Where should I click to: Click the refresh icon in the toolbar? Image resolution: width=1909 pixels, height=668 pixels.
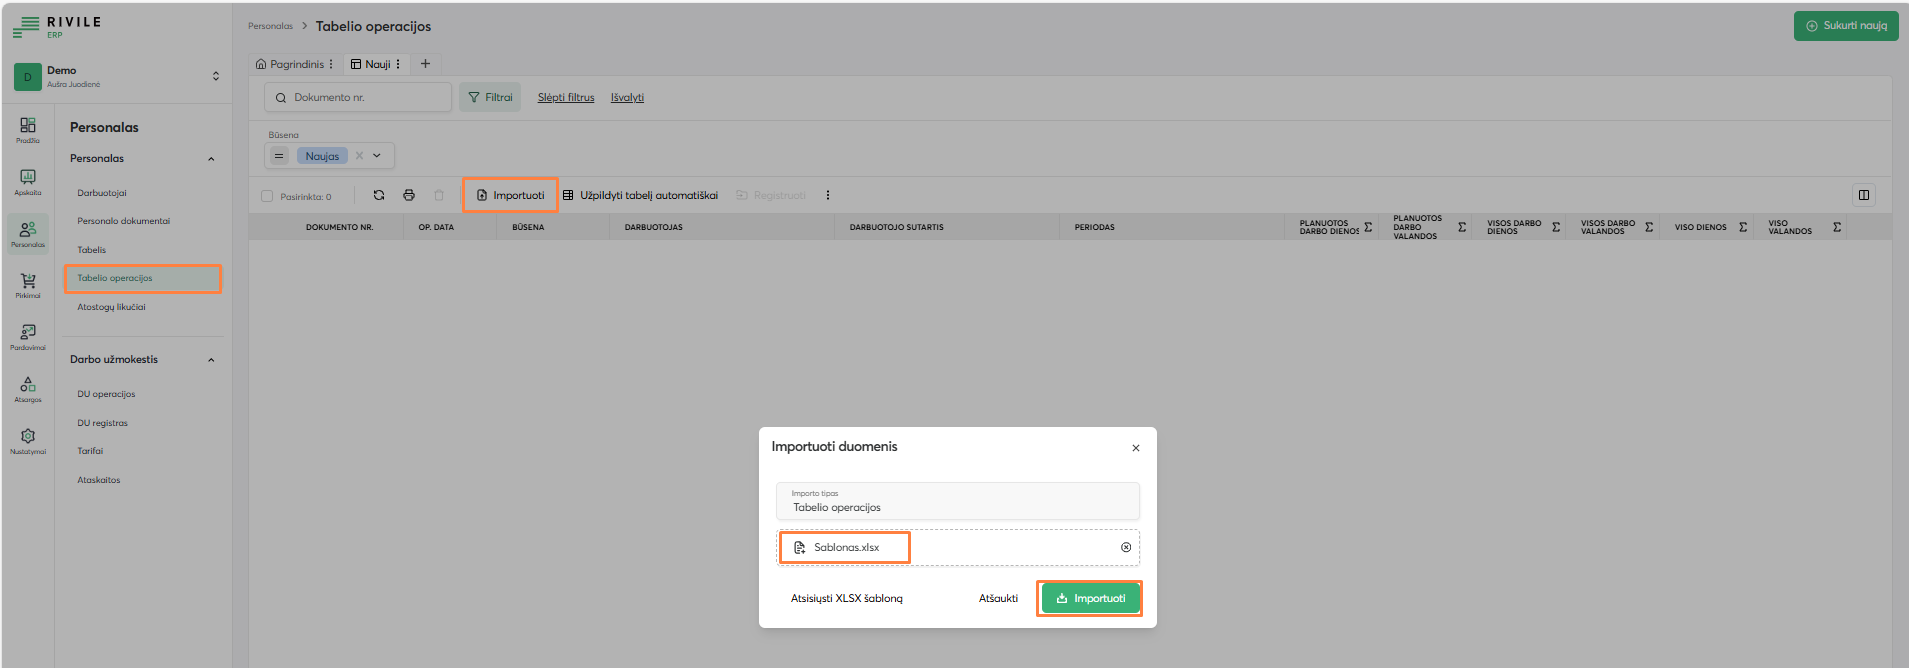click(378, 195)
